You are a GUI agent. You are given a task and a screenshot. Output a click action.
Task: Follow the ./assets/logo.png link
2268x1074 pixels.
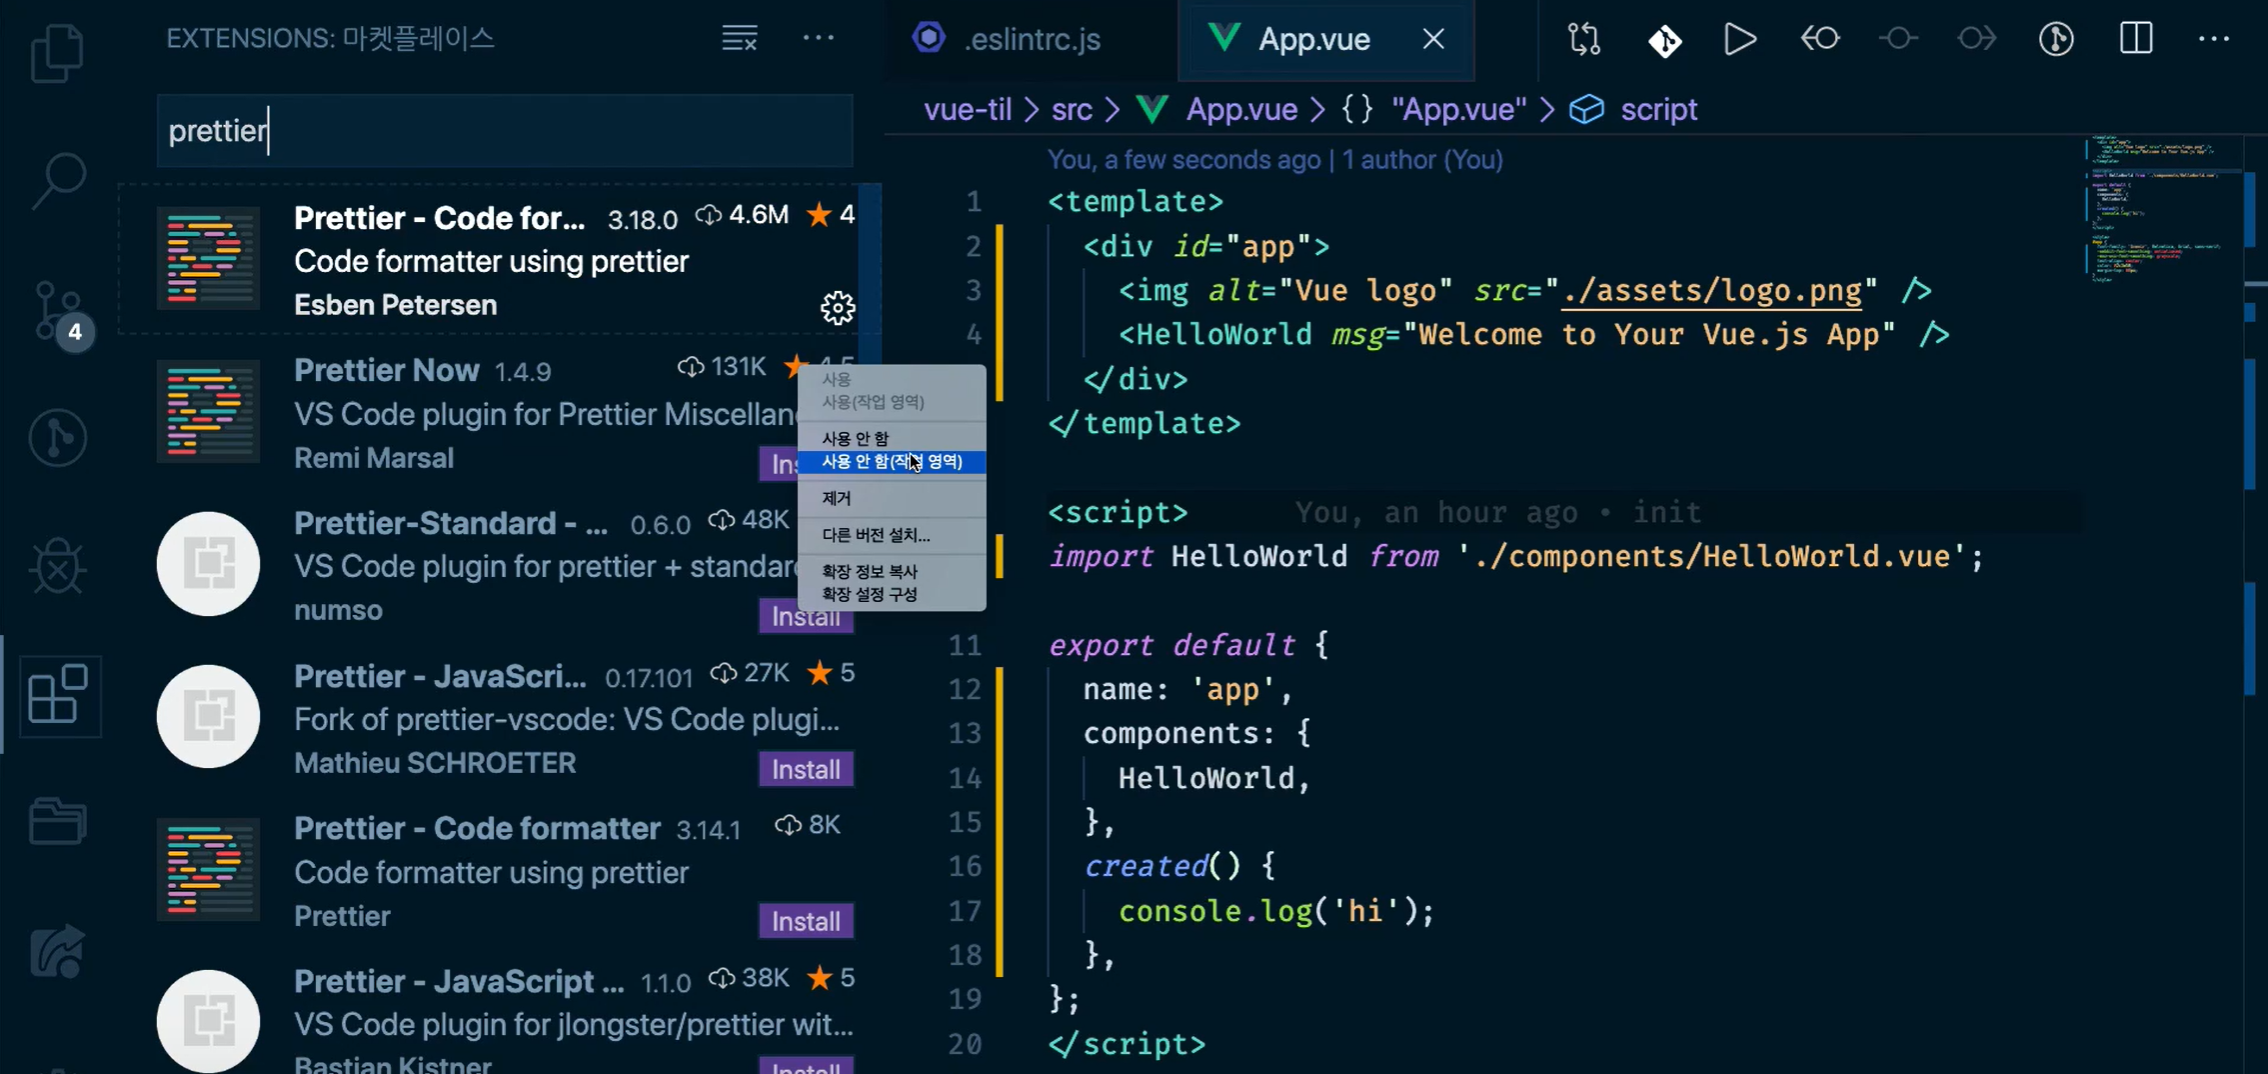[1712, 290]
